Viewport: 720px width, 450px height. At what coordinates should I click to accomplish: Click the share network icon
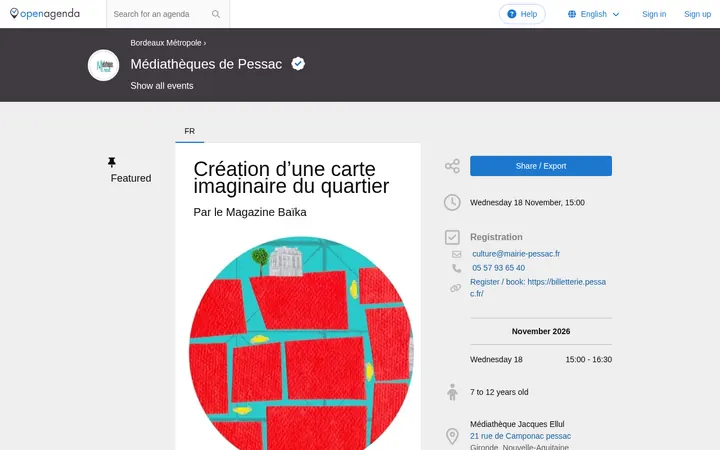click(452, 166)
